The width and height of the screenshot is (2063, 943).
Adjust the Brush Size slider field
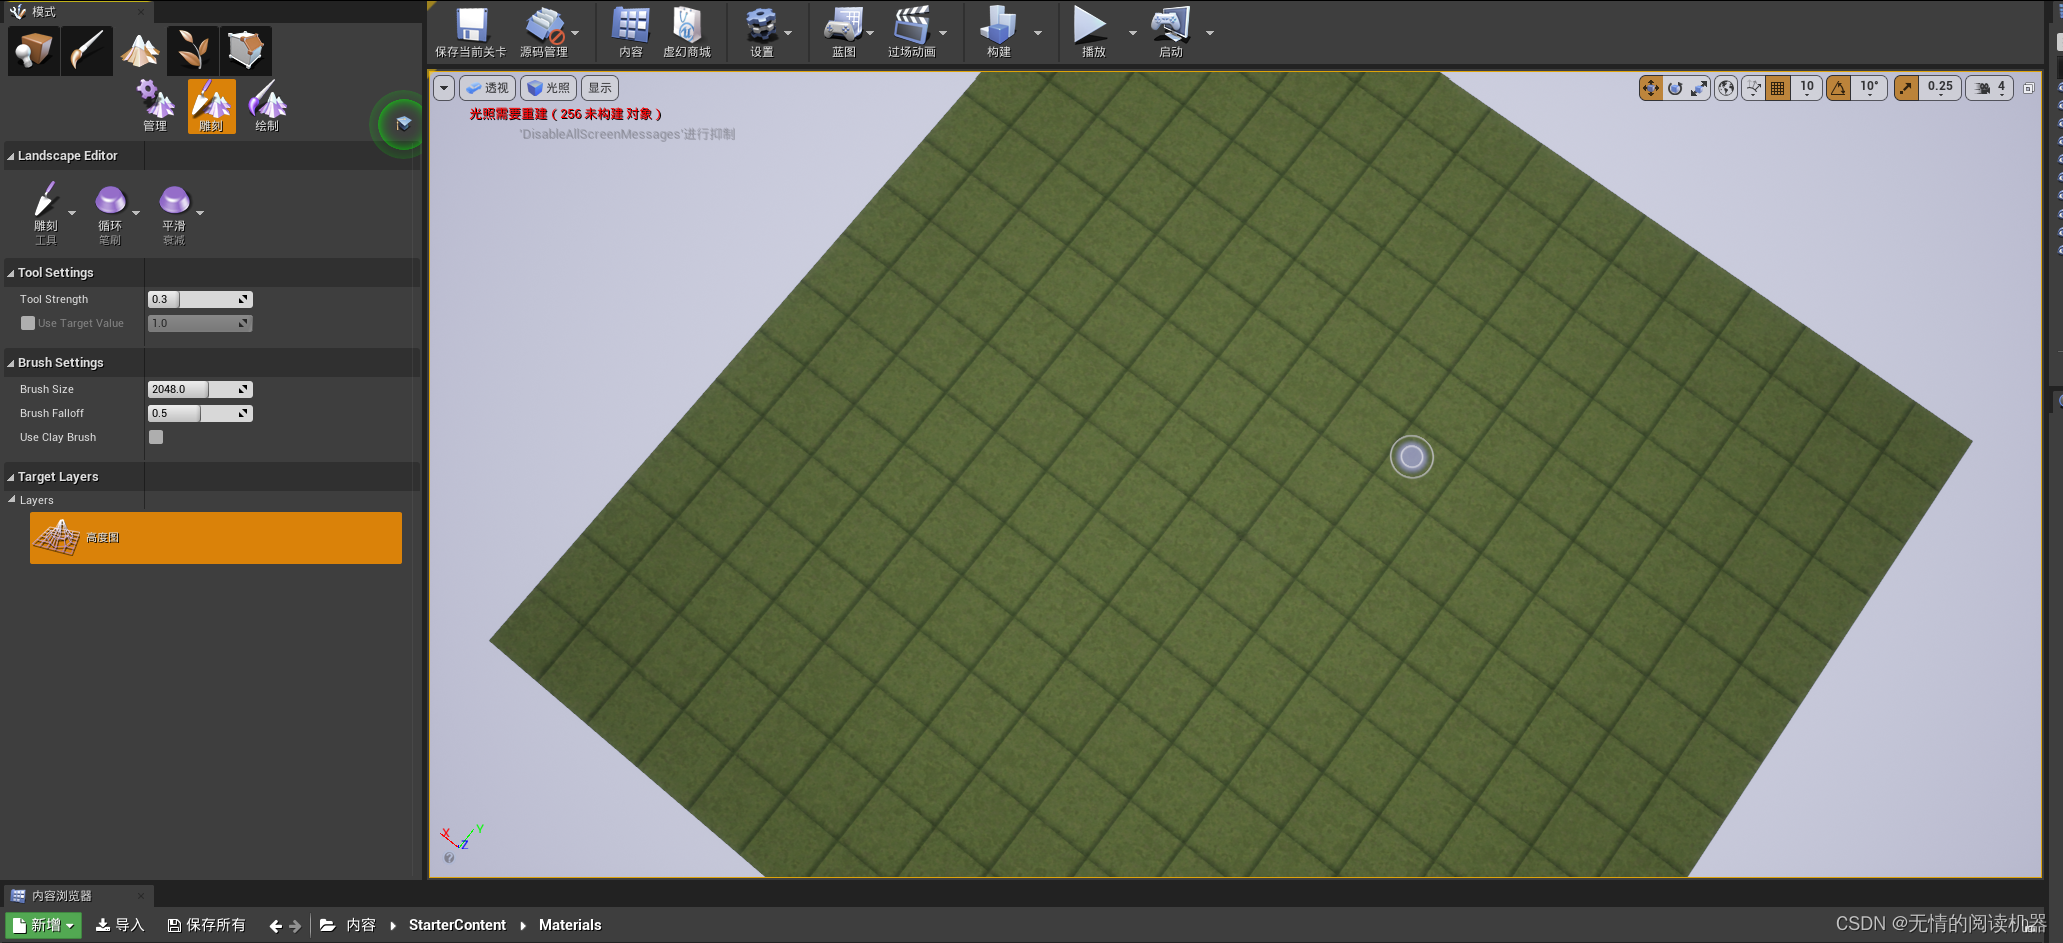click(200, 389)
